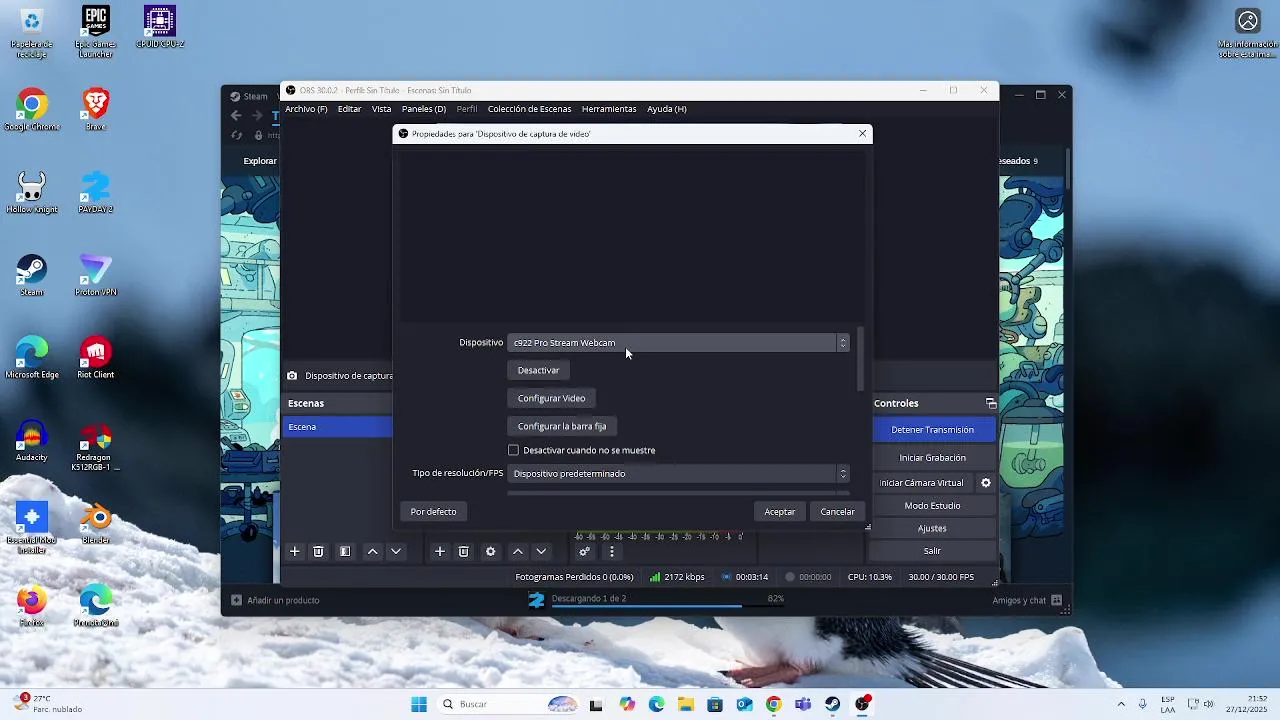Open virtual camera settings gear icon
This screenshot has height=720, width=1280.
point(986,483)
